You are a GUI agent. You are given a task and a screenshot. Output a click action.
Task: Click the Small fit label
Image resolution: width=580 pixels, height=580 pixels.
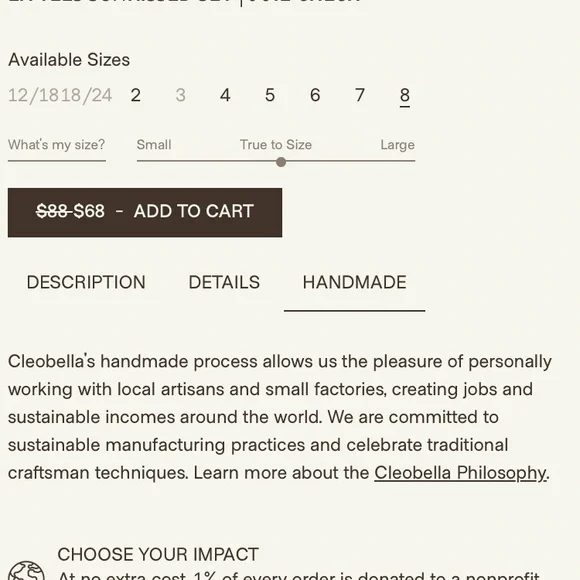pyautogui.click(x=154, y=145)
